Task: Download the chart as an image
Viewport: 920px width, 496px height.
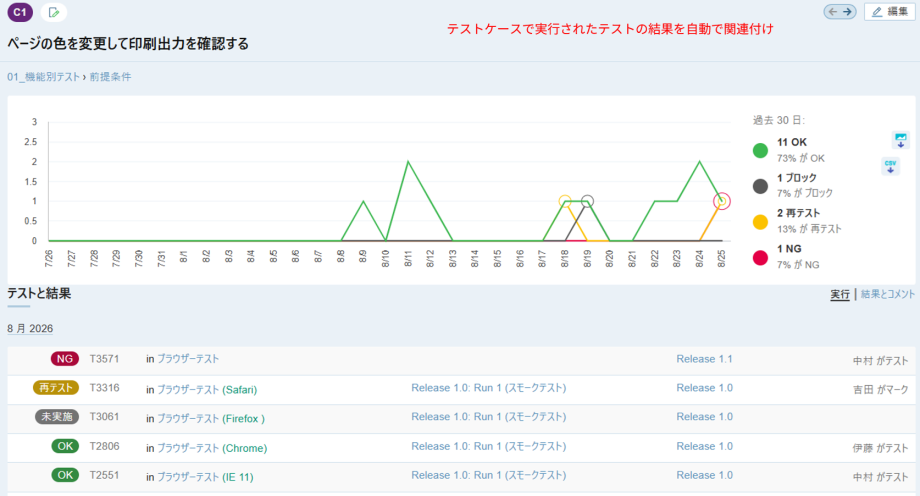Action: pyautogui.click(x=901, y=140)
